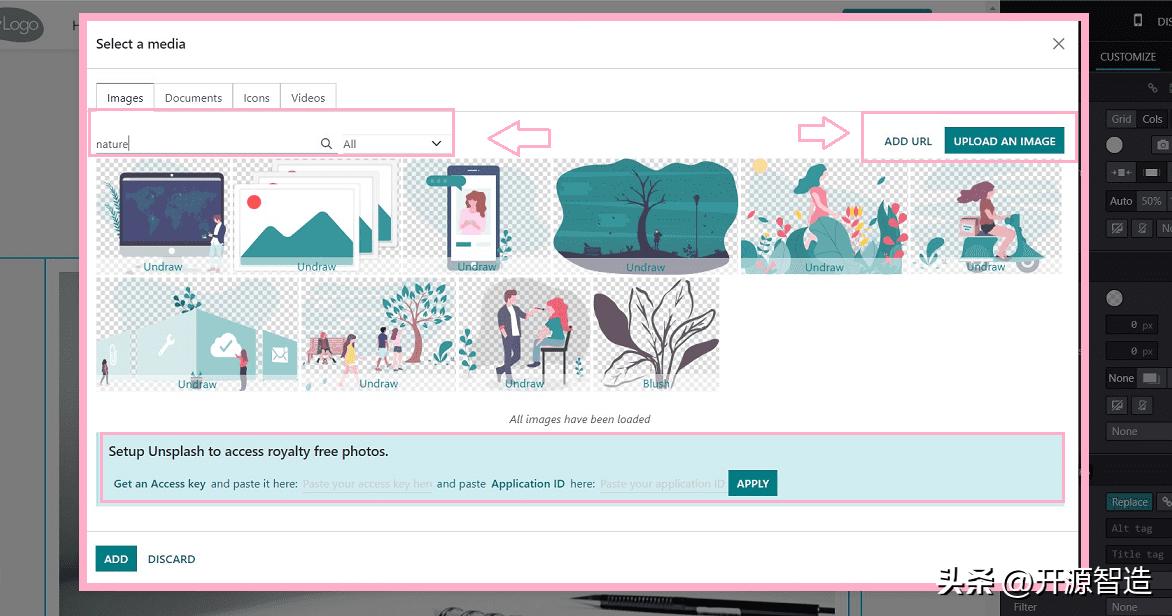Viewport: 1172px width, 616px height.
Task: Click UPLOAD AN IMAGE button
Action: (x=1004, y=141)
